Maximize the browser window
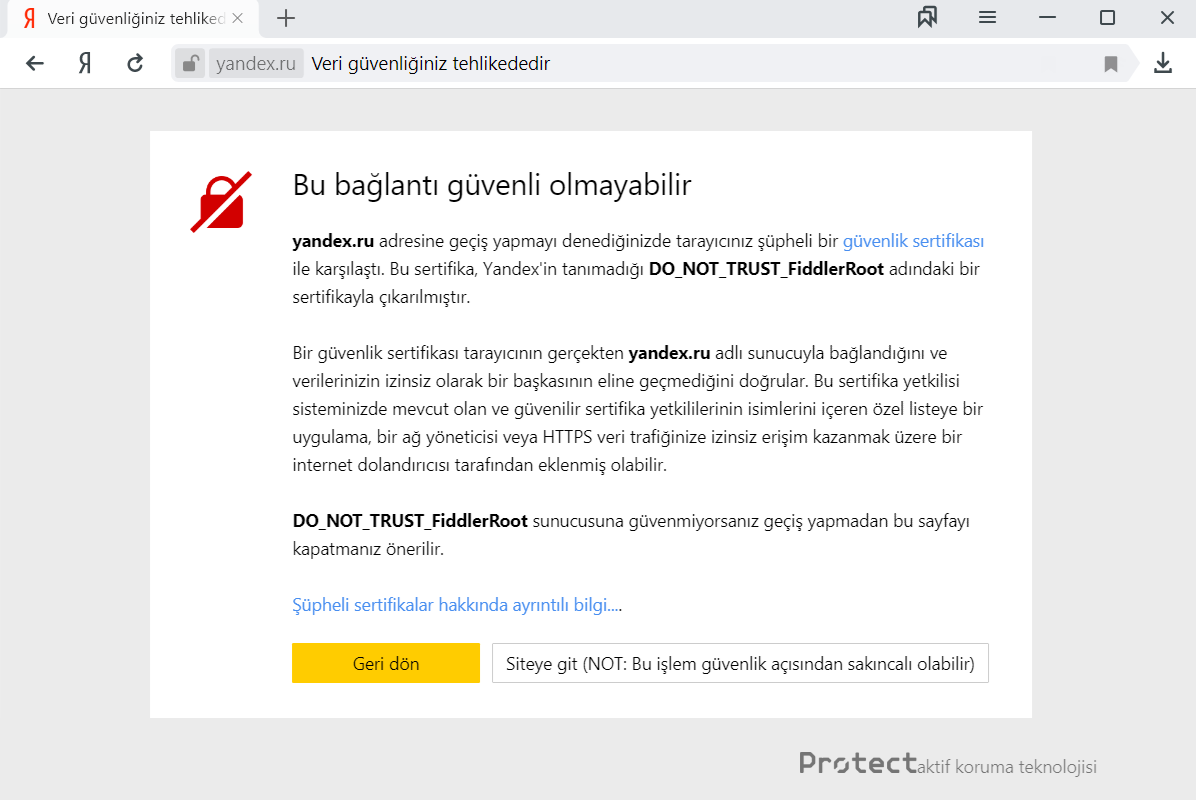This screenshot has height=800, width=1196. coord(1108,18)
